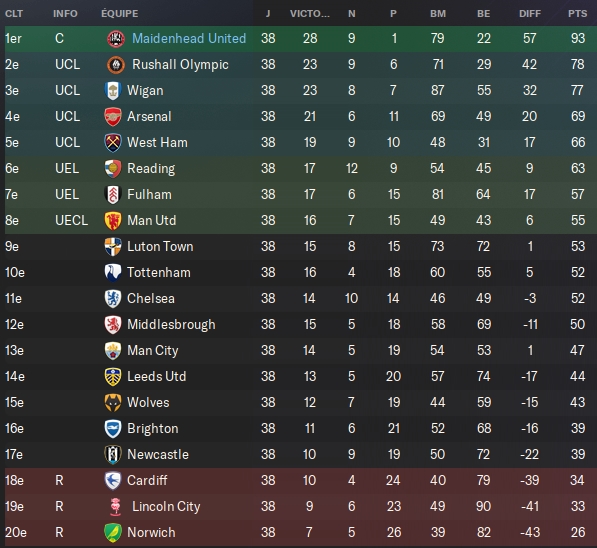Sort by the CLT position header

tap(14, 14)
